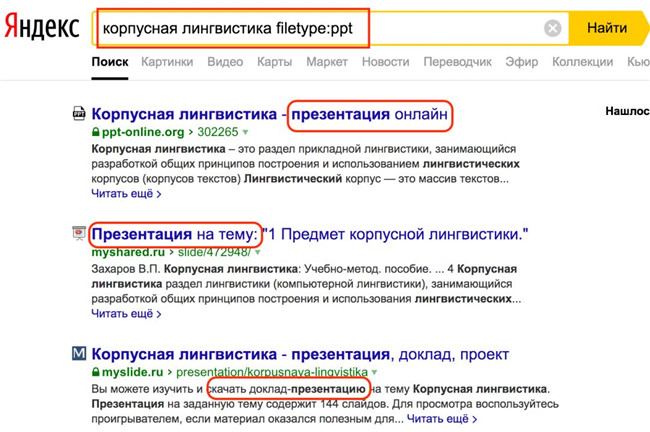Click the myshared.ru domain link
The height and width of the screenshot is (432, 650).
point(128,252)
